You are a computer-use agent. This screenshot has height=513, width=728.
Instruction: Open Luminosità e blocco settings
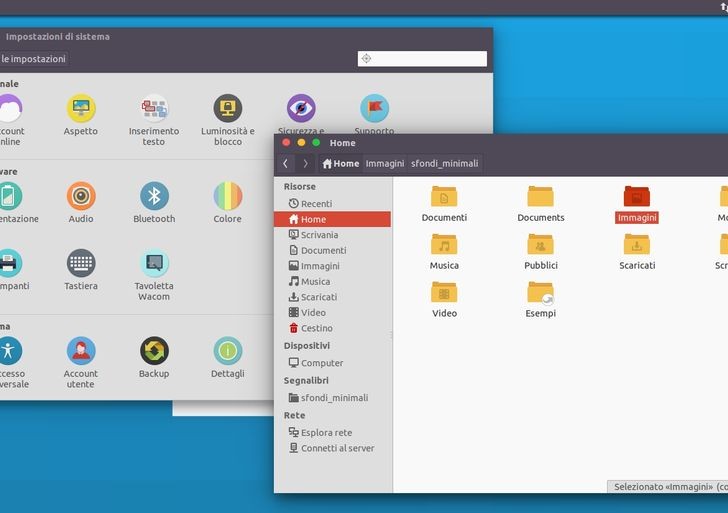tap(228, 108)
